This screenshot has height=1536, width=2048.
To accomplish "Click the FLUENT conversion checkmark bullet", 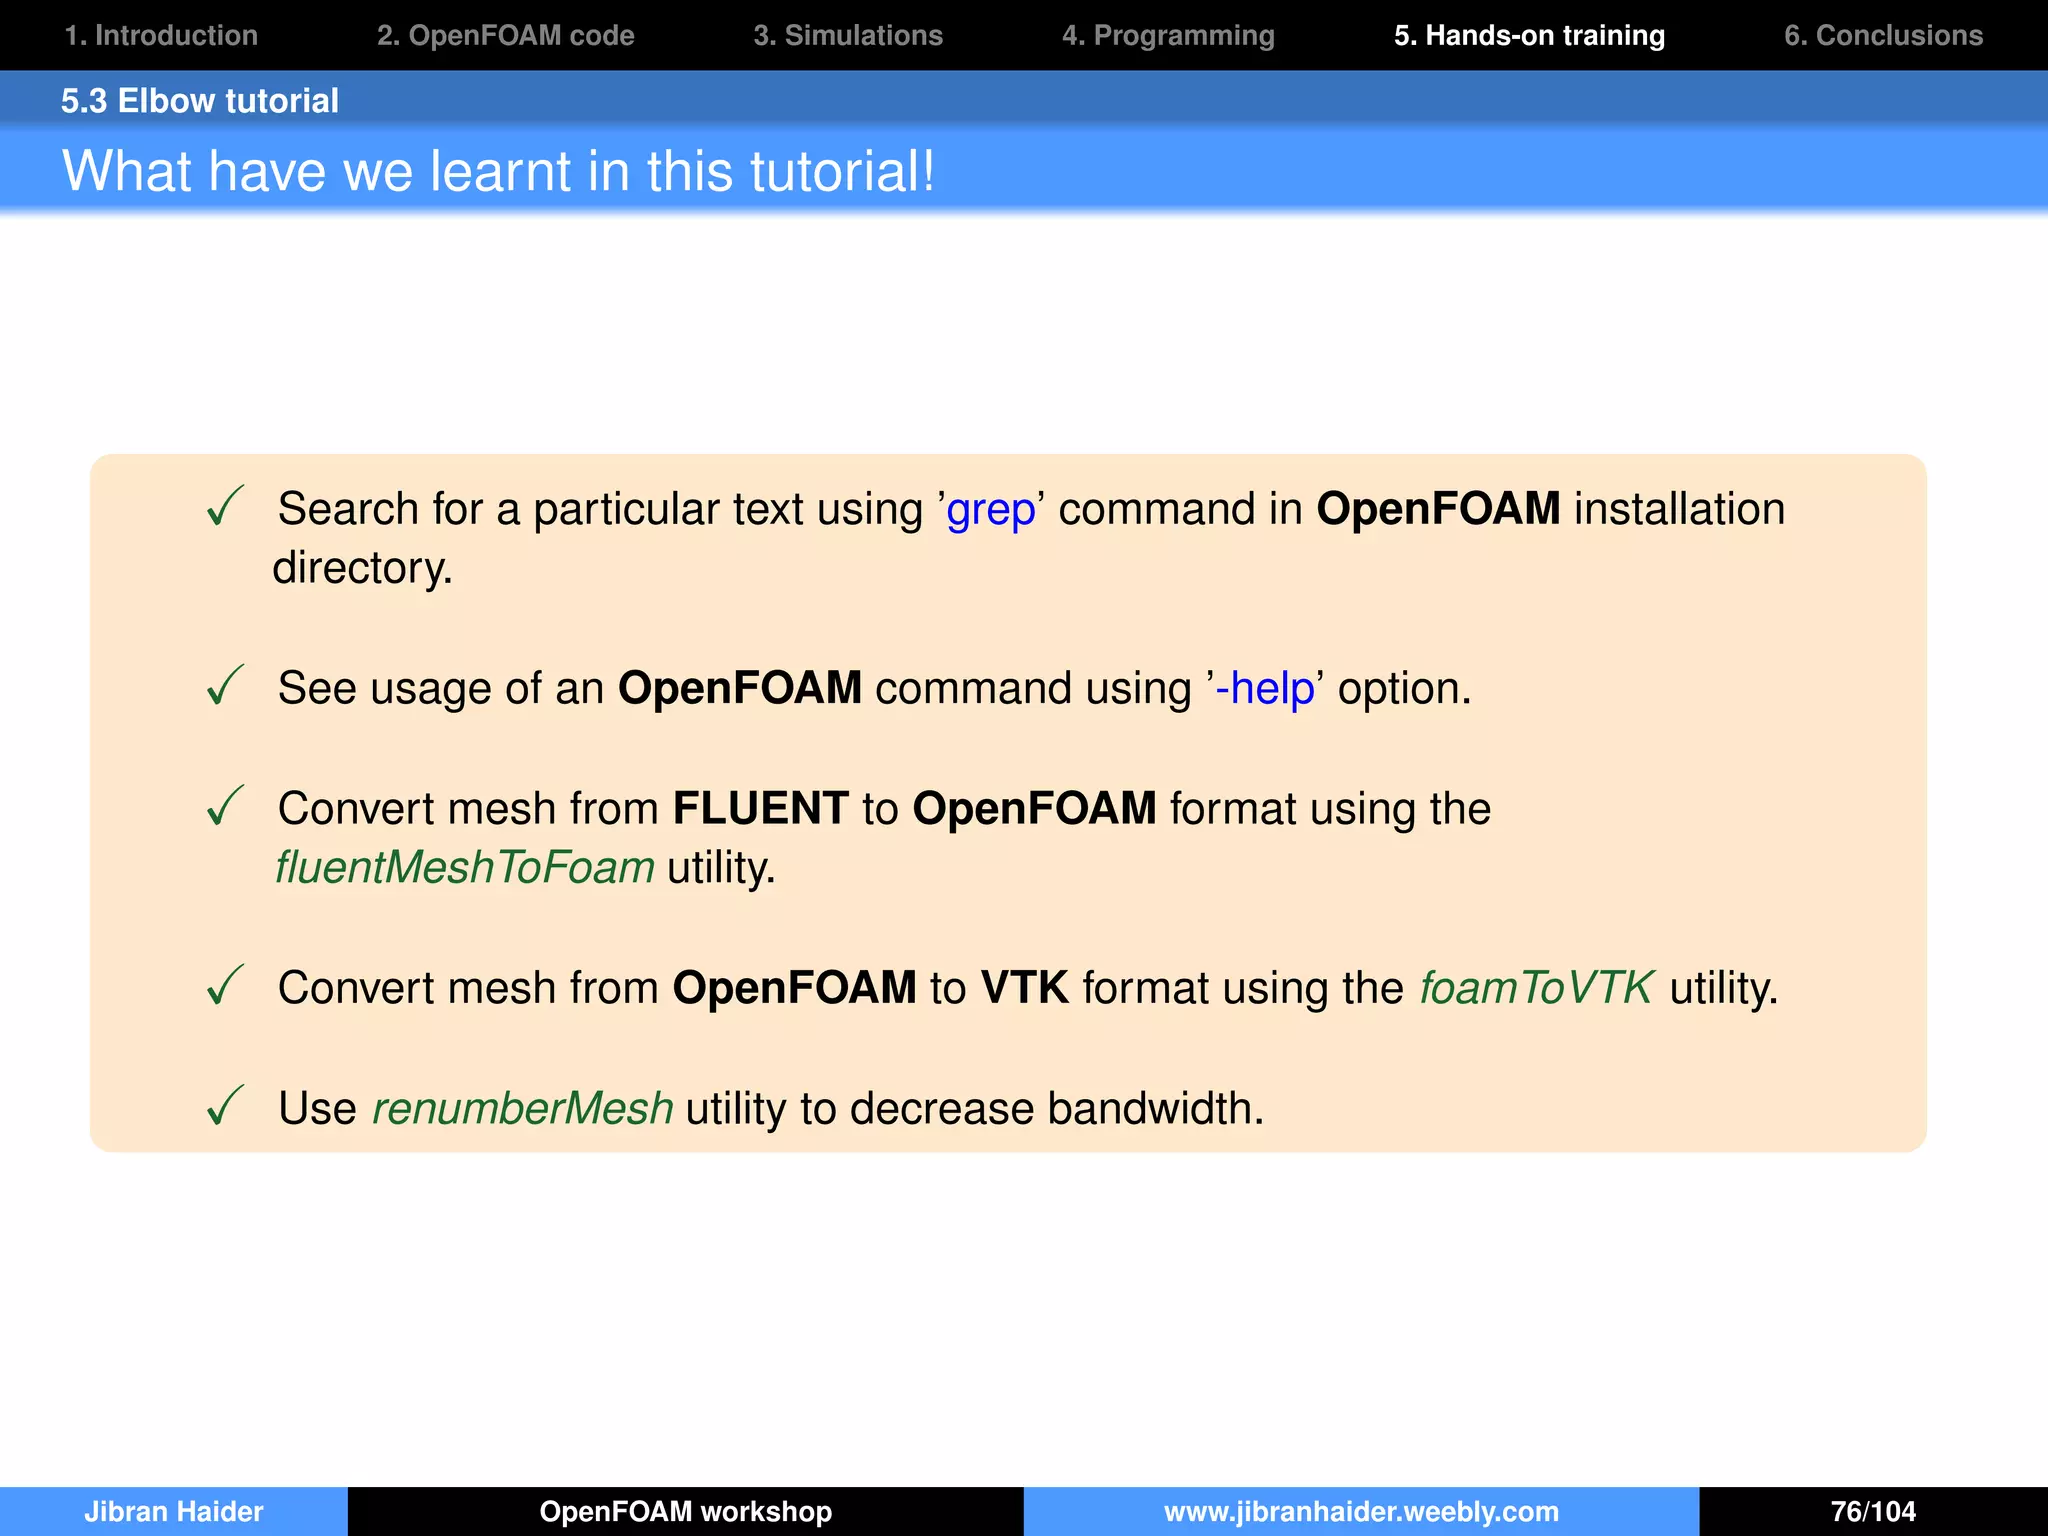I will coord(225,806).
